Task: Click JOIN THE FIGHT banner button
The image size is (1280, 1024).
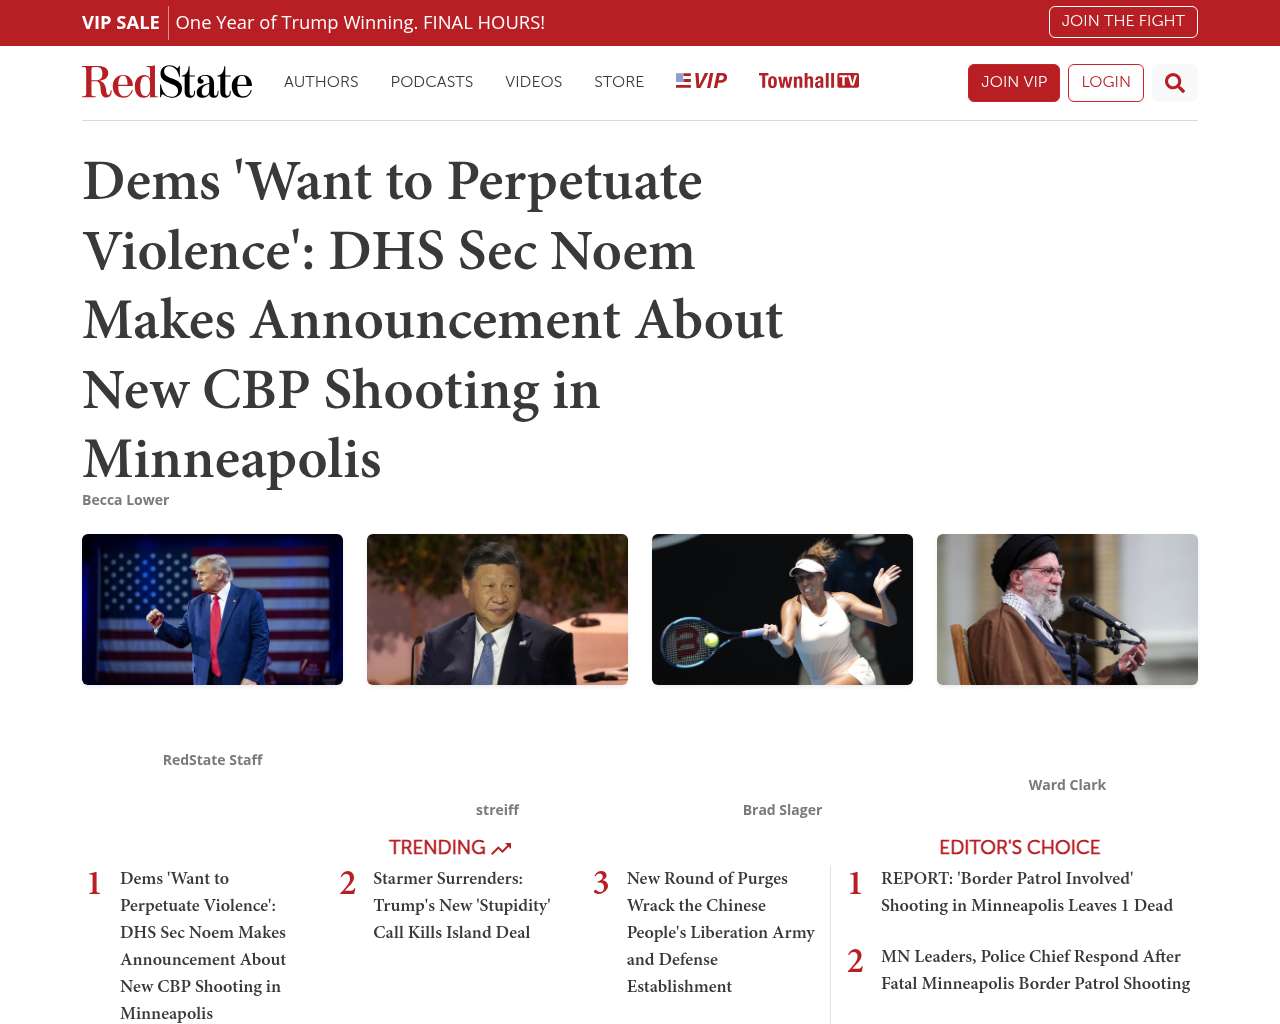Action: point(1123,21)
